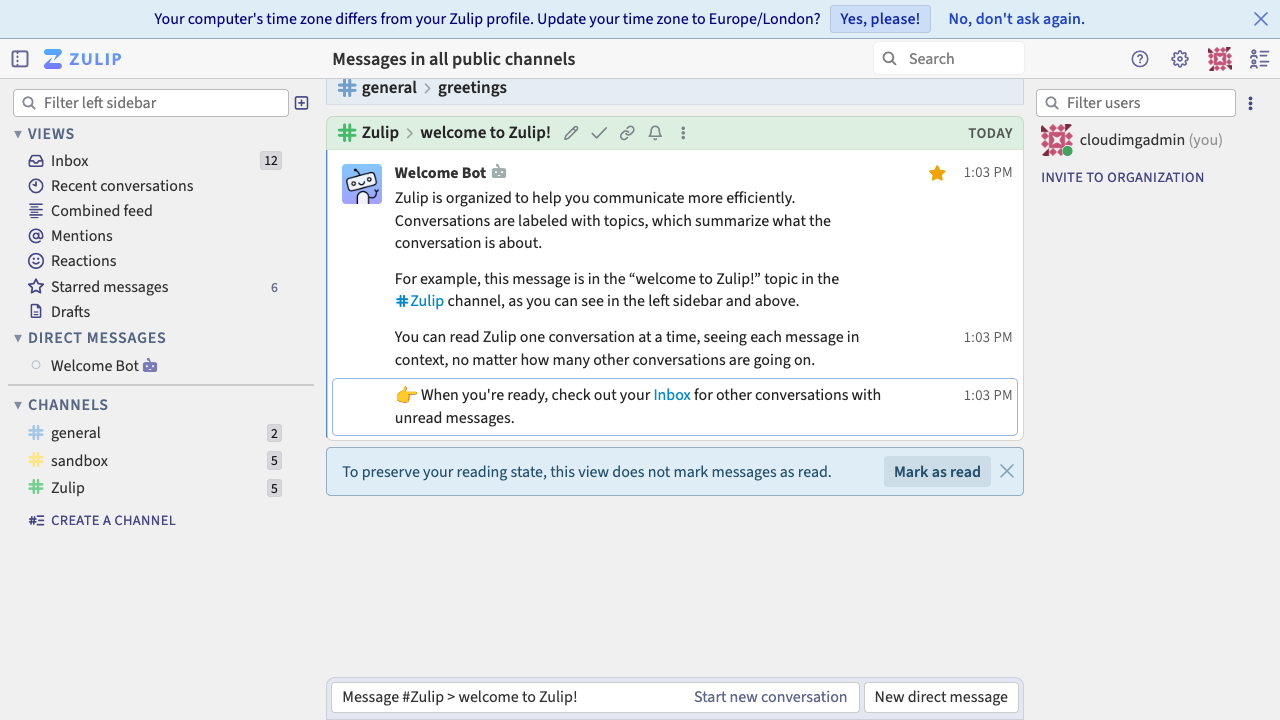The image size is (1280, 720).
Task: Click No, don't ask again
Action: pyautogui.click(x=1016, y=19)
